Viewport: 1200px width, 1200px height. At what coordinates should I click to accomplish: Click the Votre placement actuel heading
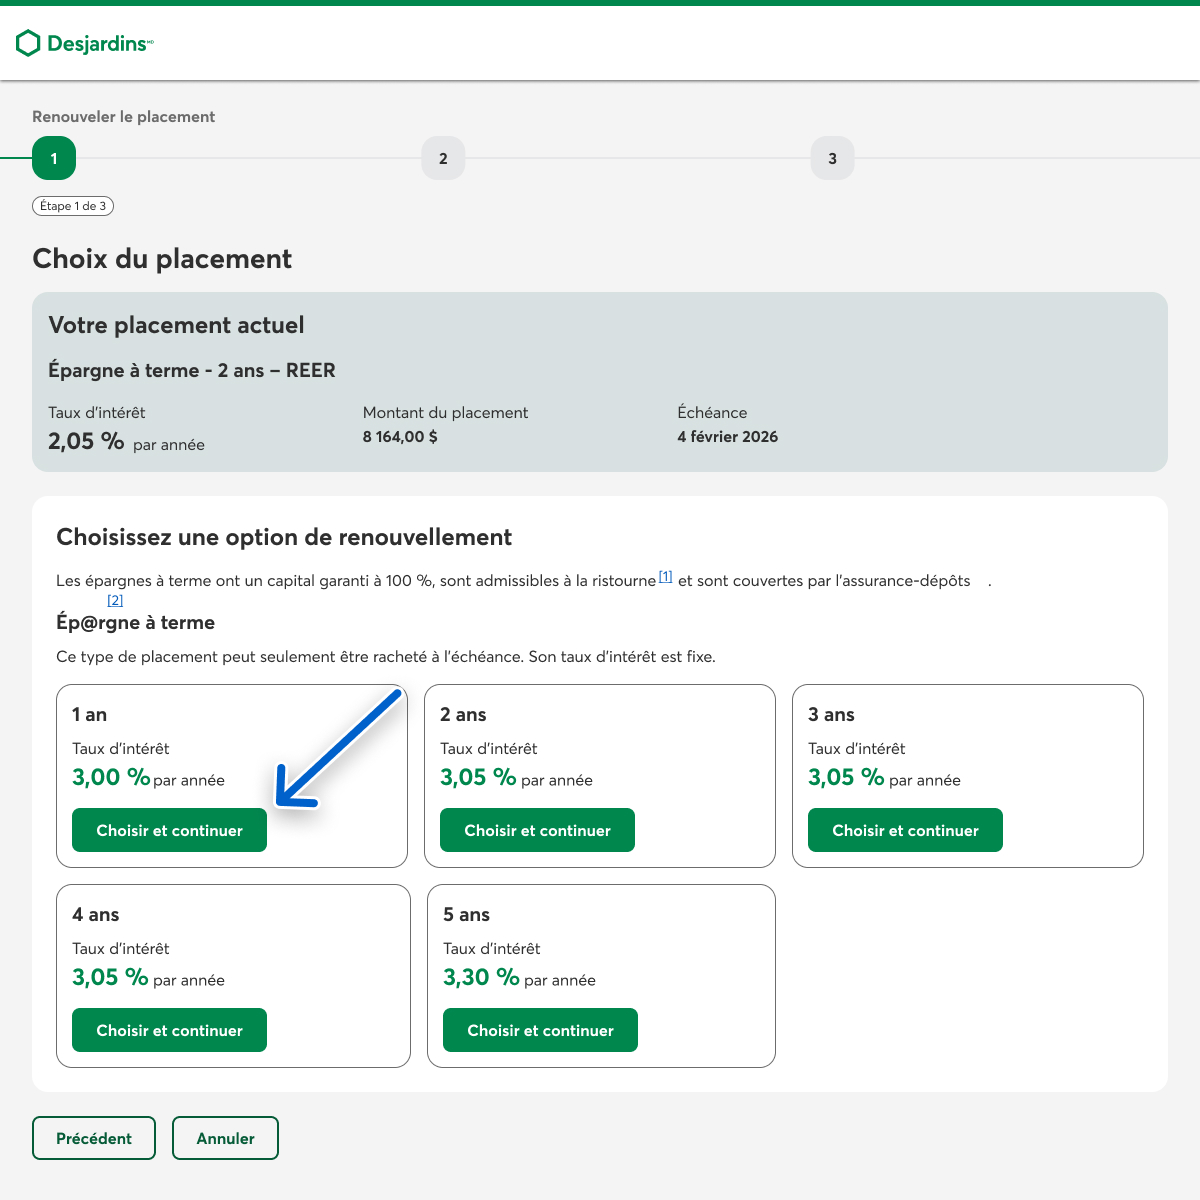click(176, 325)
